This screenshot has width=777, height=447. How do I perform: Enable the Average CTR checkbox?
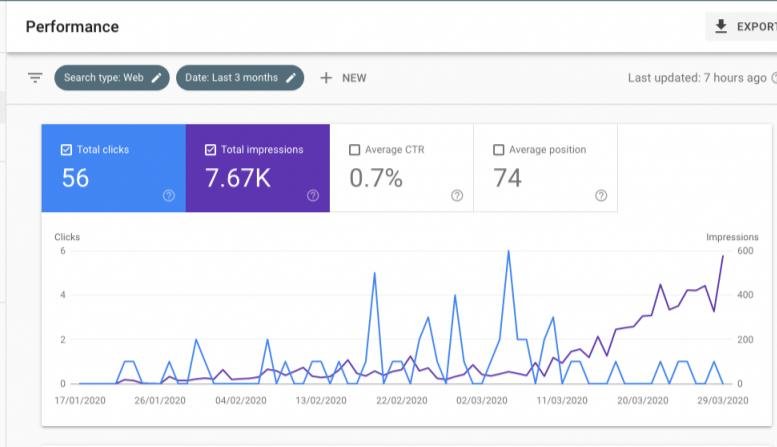[x=354, y=150]
